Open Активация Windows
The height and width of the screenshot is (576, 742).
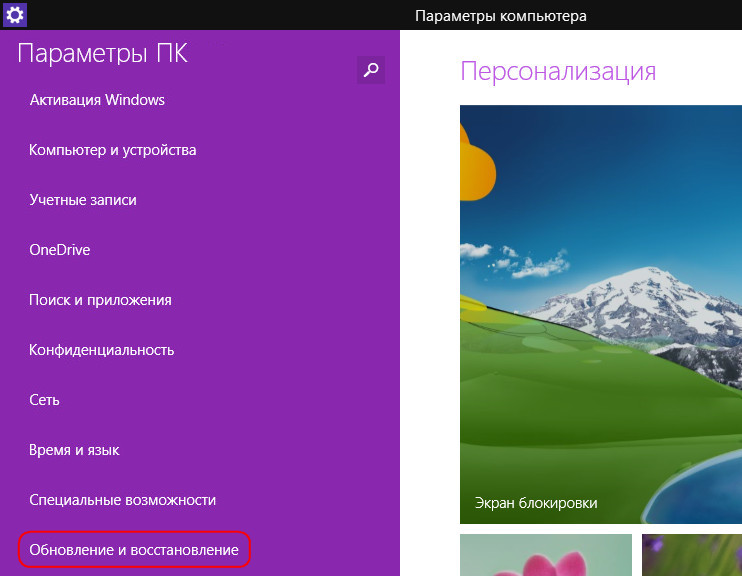click(x=97, y=100)
